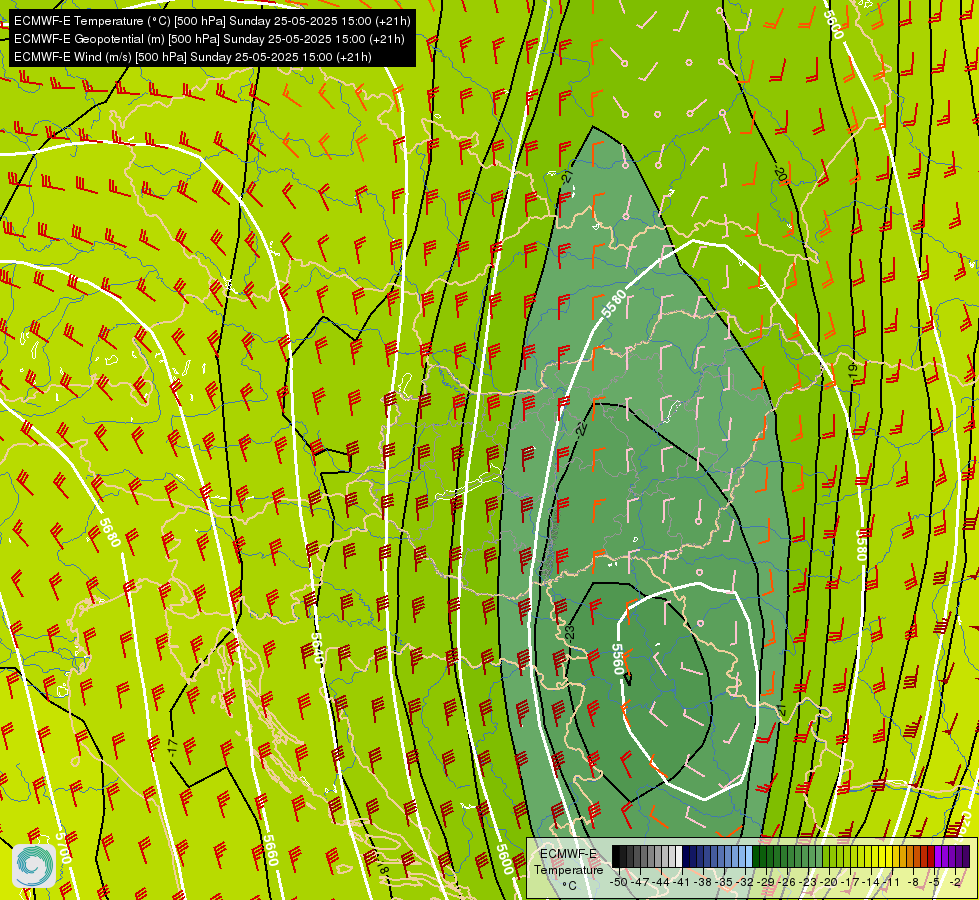979x900 pixels.
Task: Select the ECMWF-E Temperature 500 hPa title line
Action: click(x=212, y=21)
